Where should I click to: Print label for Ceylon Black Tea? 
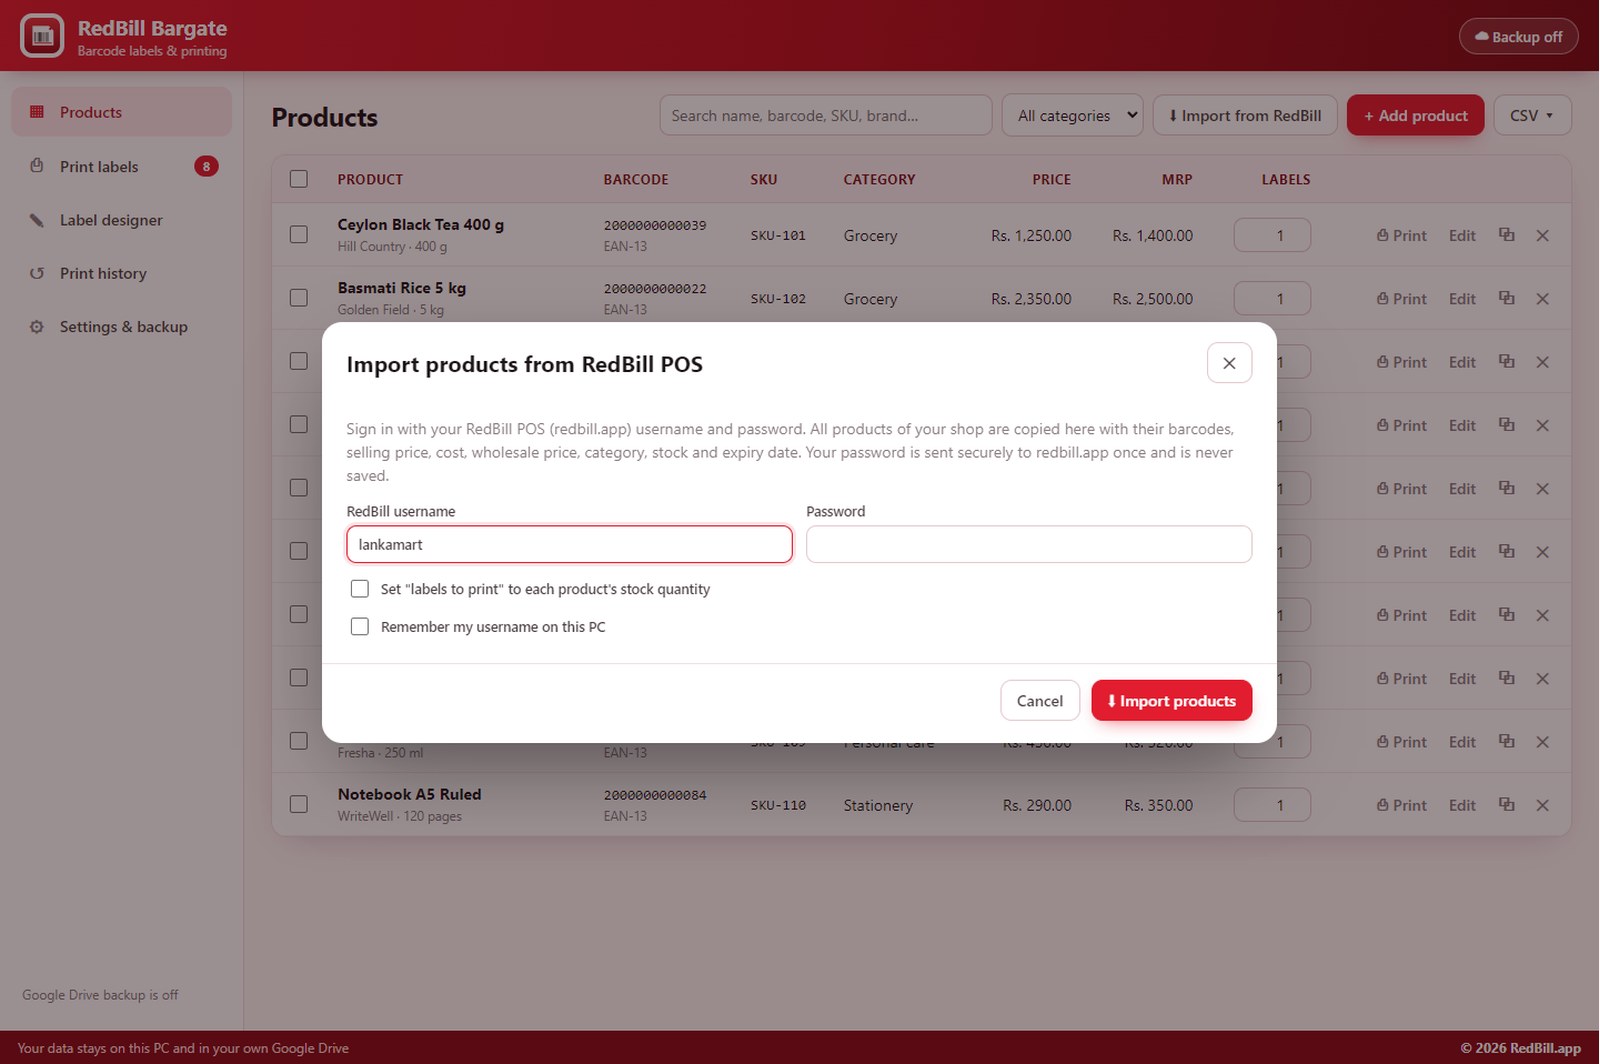pyautogui.click(x=1402, y=236)
